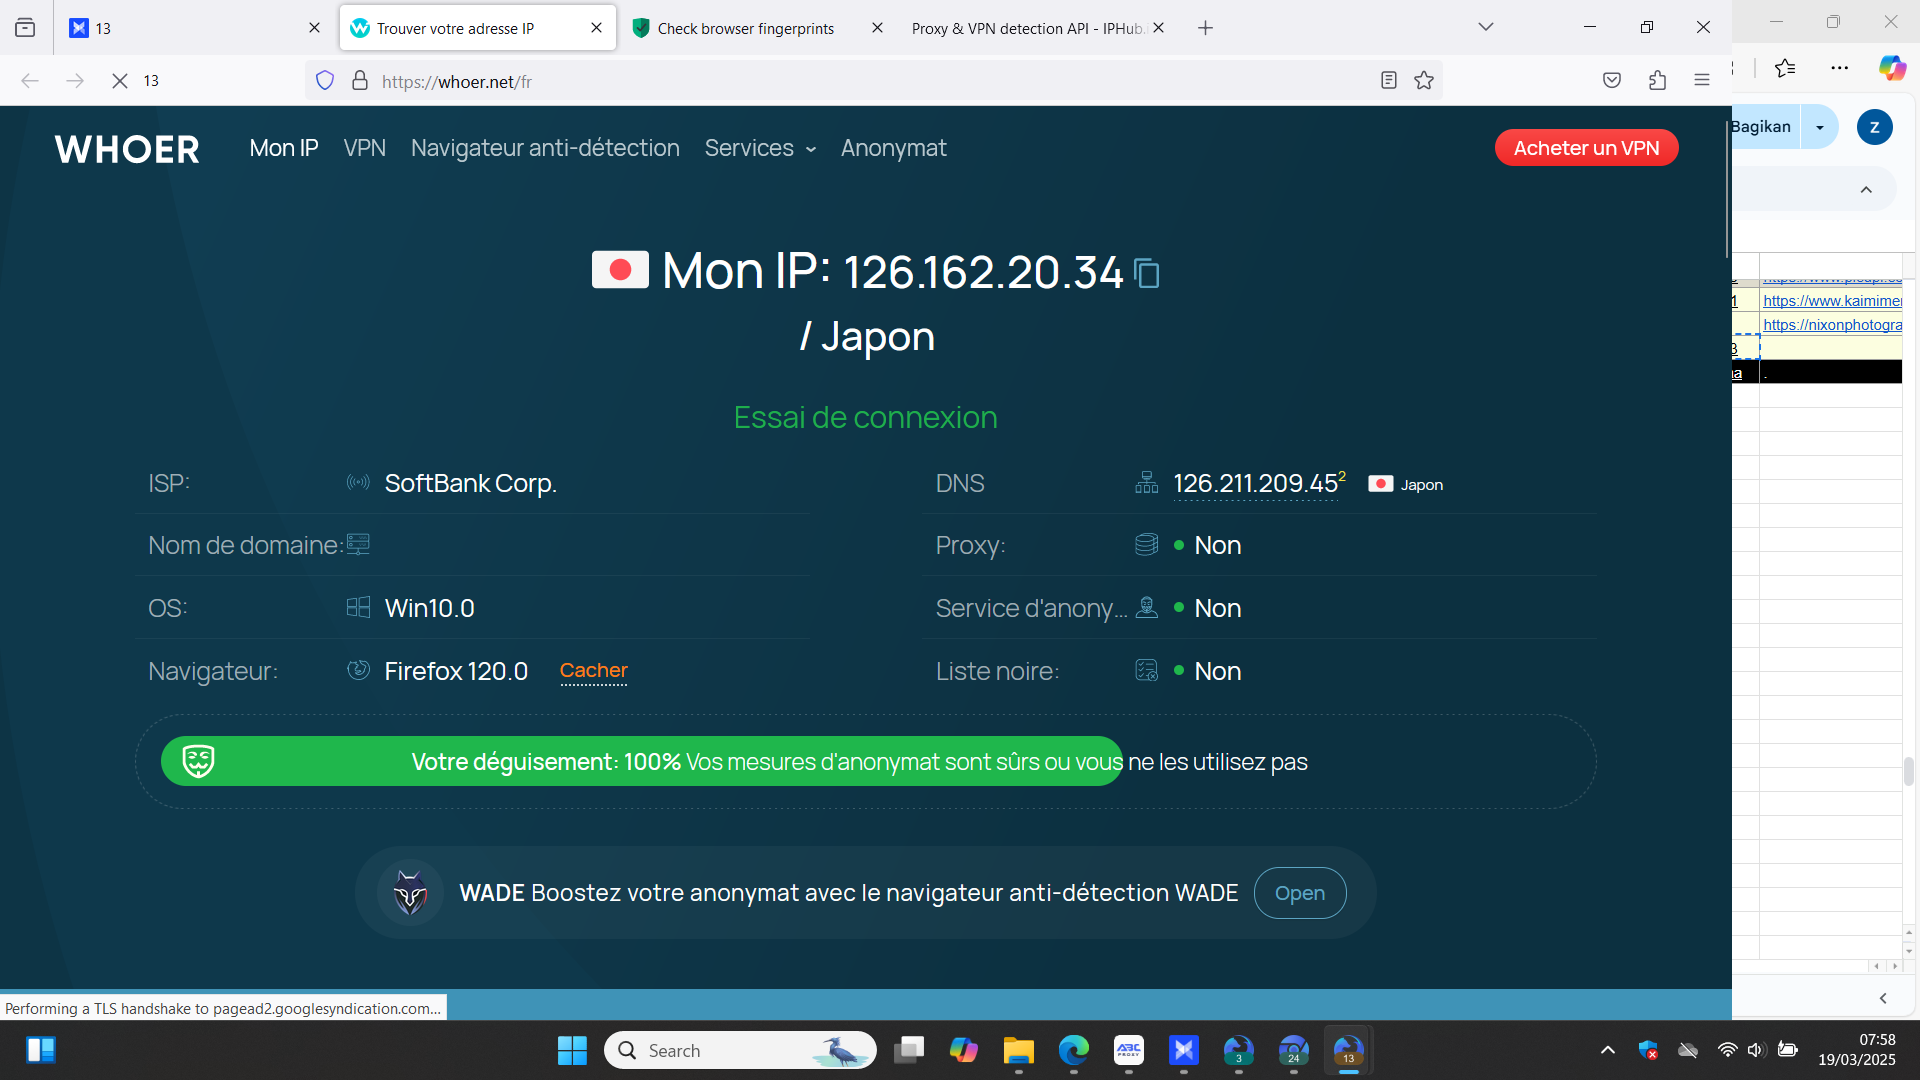Viewport: 1920px width, 1080px height.
Task: Click the Essai de connexion link
Action: (x=866, y=417)
